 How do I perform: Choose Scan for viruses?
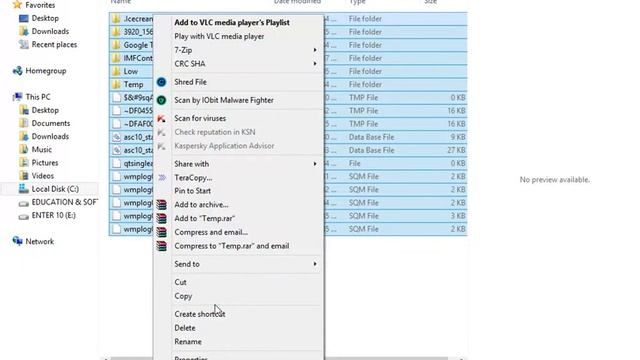200,118
